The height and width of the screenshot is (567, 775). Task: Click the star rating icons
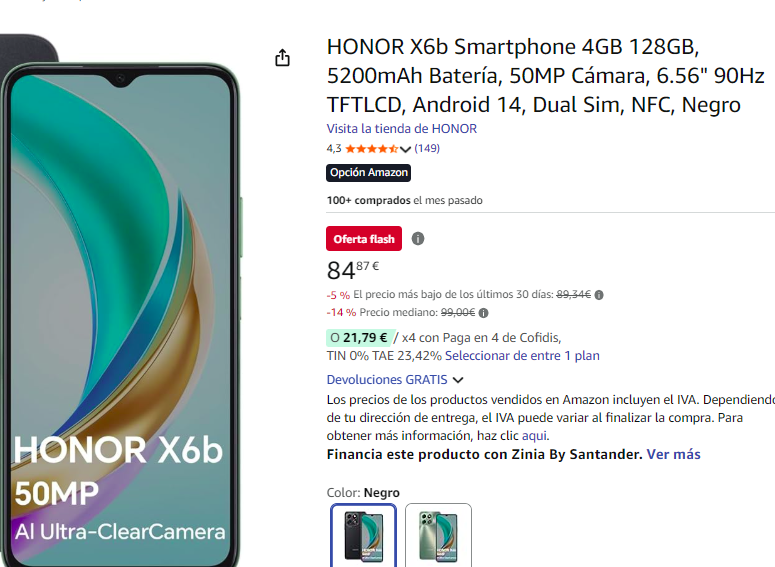click(371, 149)
